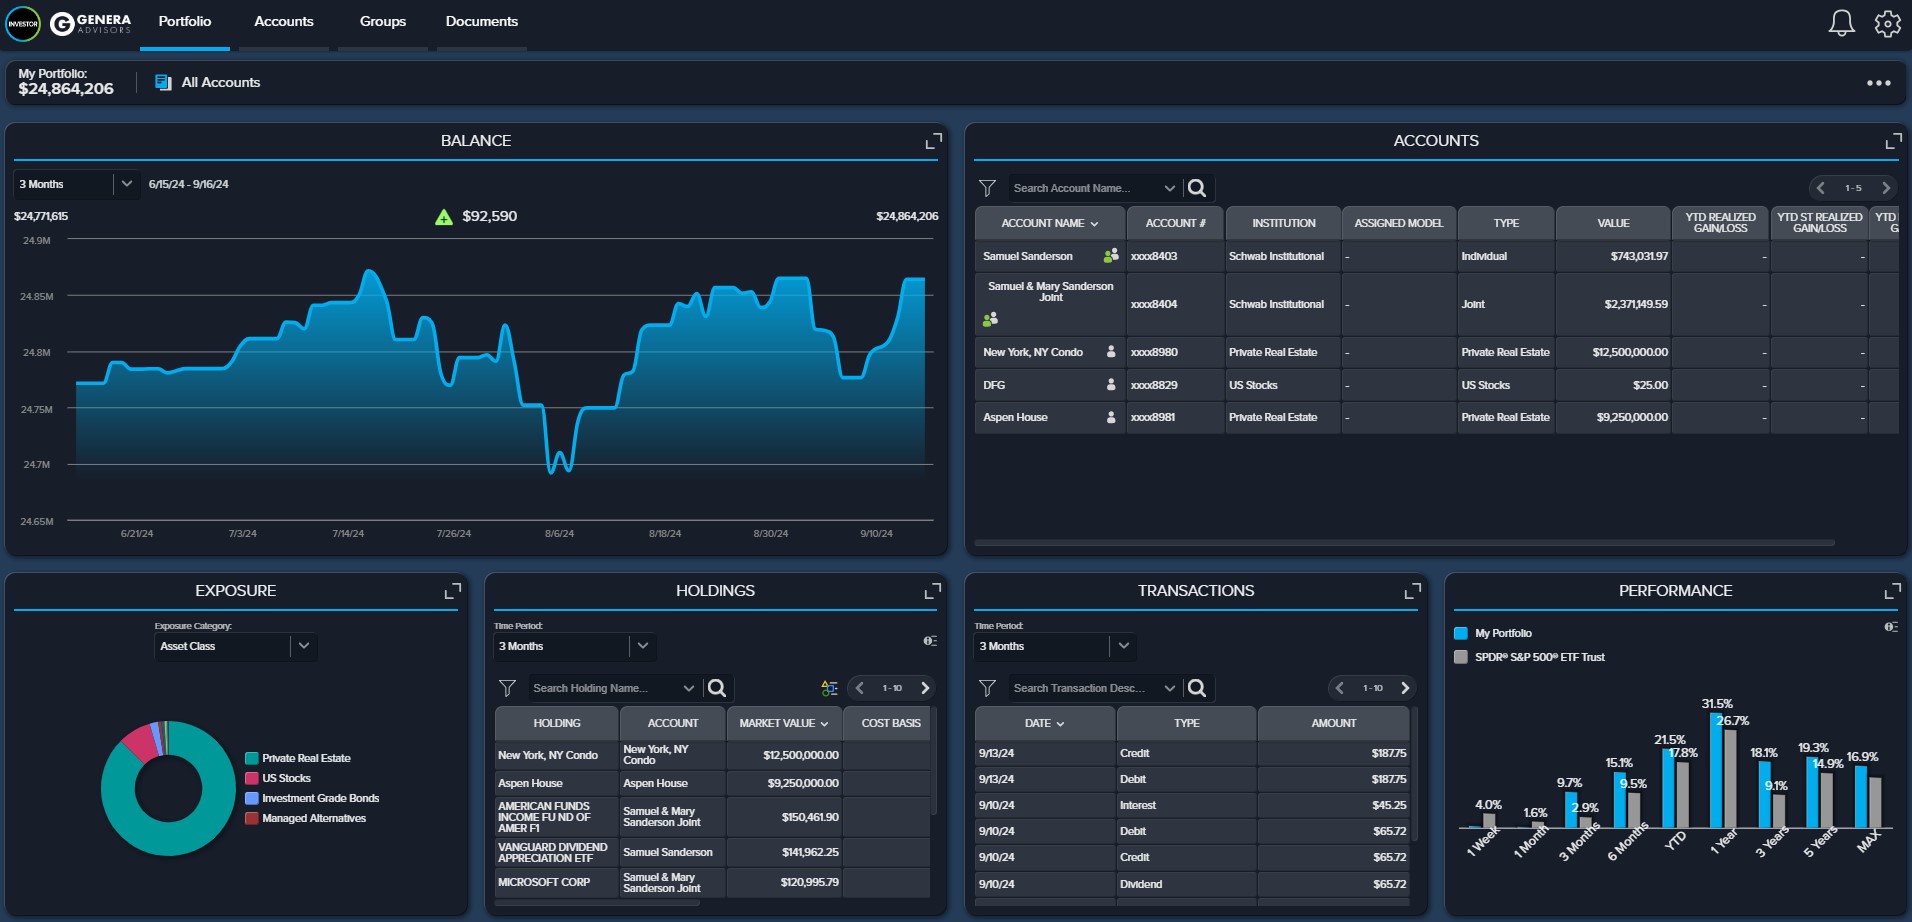Image resolution: width=1912 pixels, height=922 pixels.
Task: Switch to the Accounts tab
Action: [284, 21]
